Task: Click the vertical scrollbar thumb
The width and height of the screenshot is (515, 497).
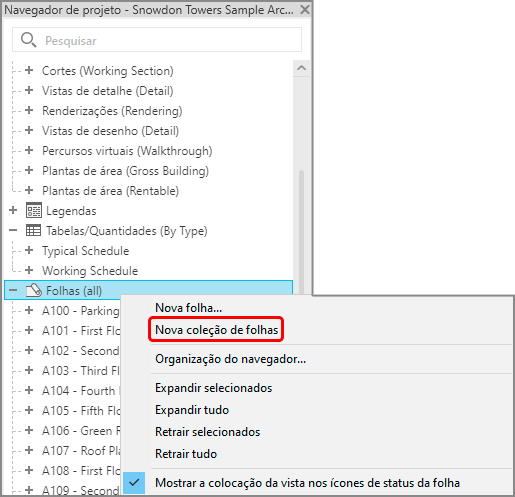Action: tap(301, 232)
